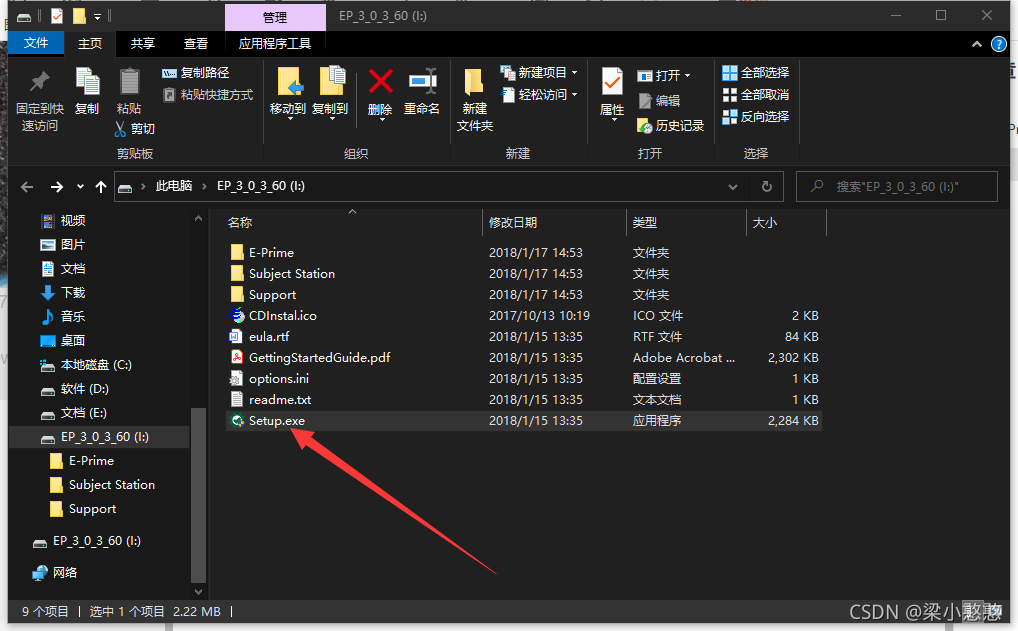Click the Setup.exe file icon

[x=237, y=421]
